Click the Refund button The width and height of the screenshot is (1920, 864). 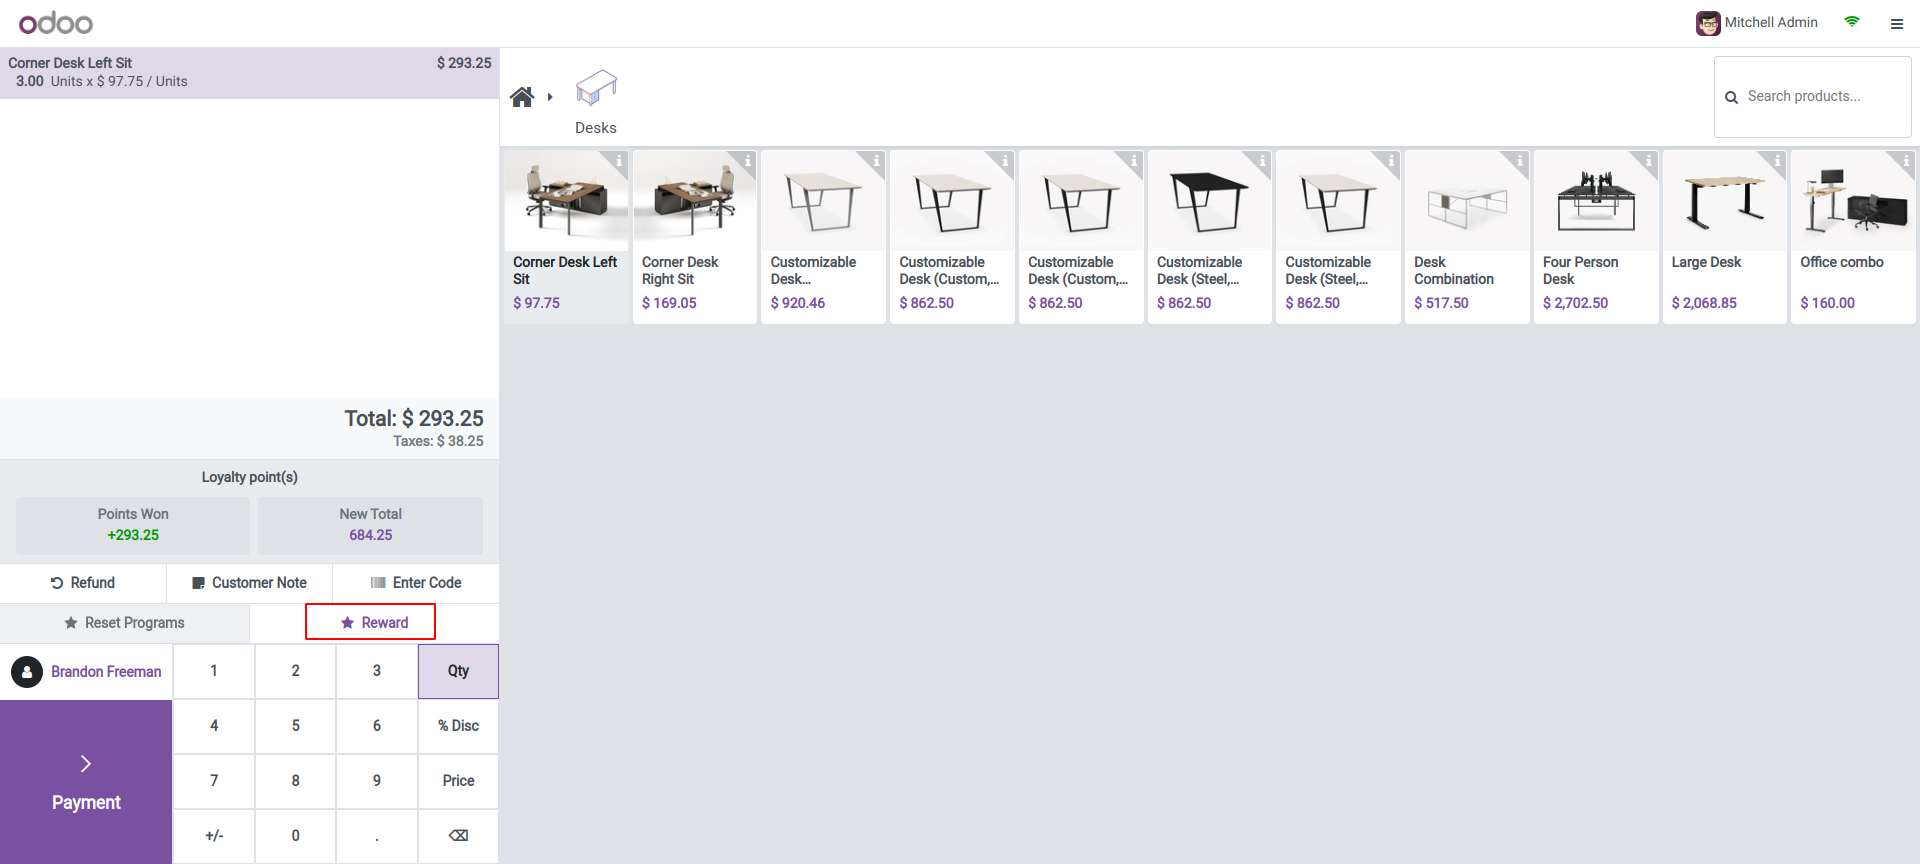pyautogui.click(x=83, y=583)
